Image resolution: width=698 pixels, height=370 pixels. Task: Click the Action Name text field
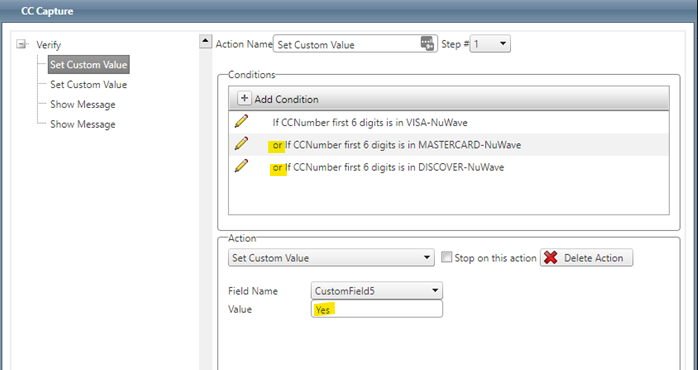point(355,44)
